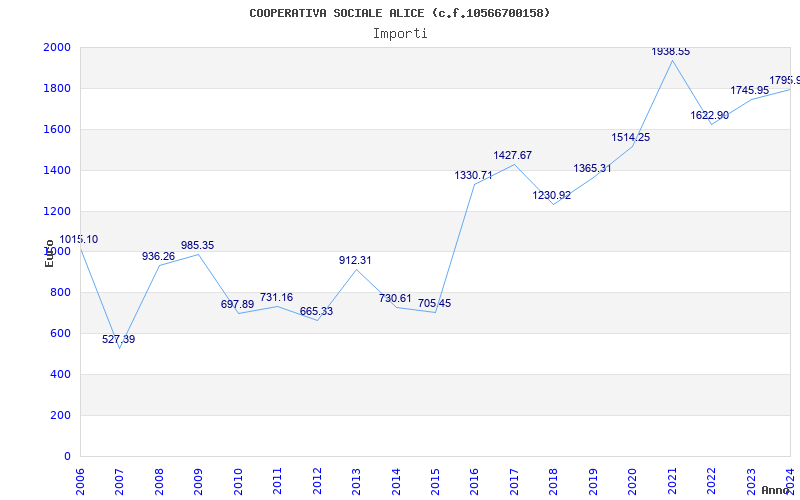Screen dimensions: 800x500
Task: Click data label 1330.71
Action: [x=473, y=176]
